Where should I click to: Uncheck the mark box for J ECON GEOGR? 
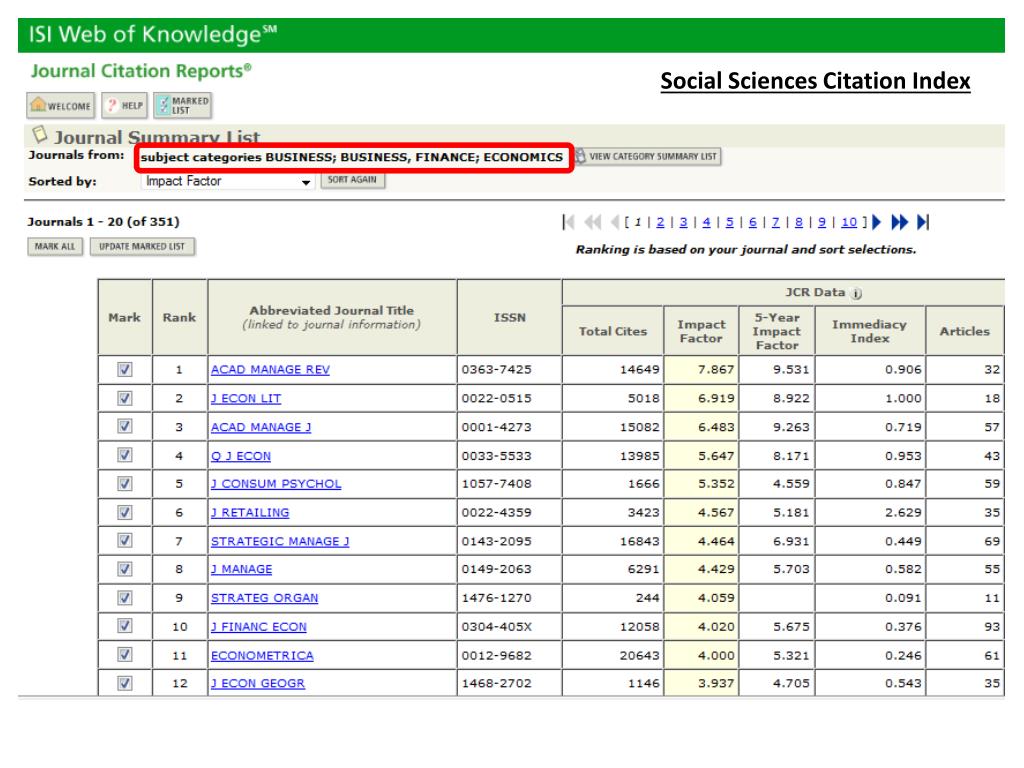[x=125, y=684]
